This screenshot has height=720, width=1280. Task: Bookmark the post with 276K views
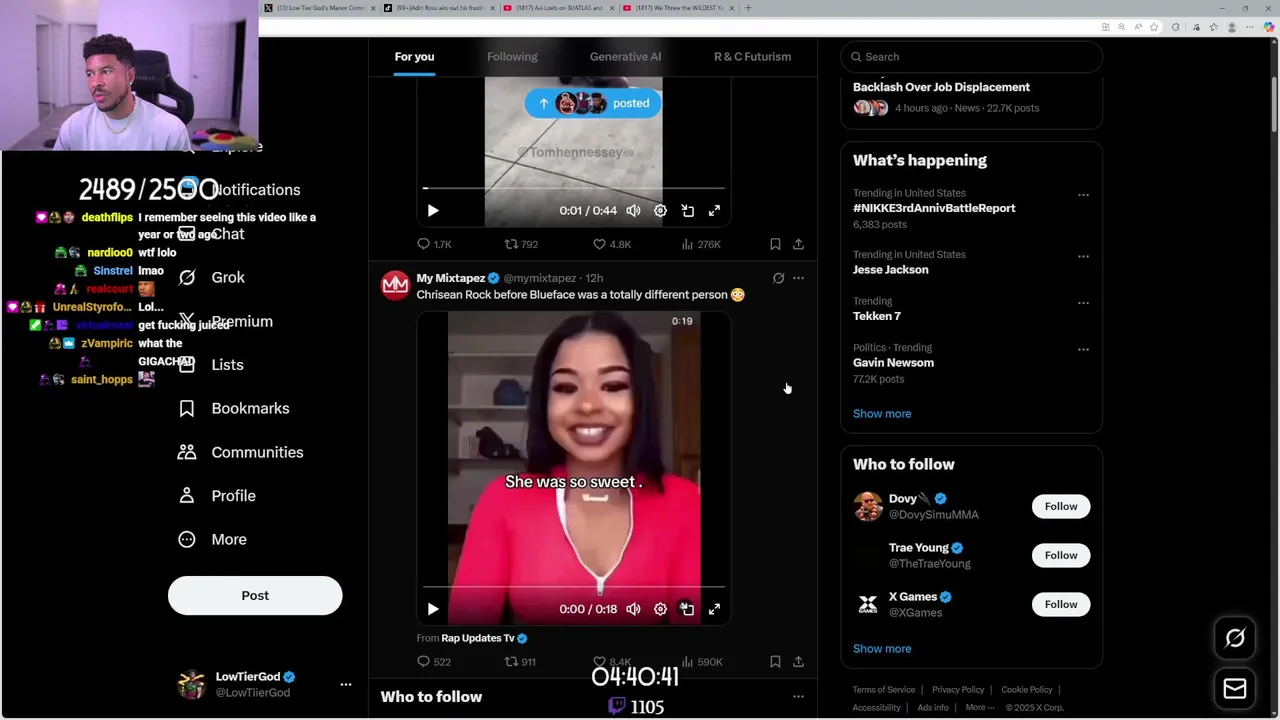775,244
